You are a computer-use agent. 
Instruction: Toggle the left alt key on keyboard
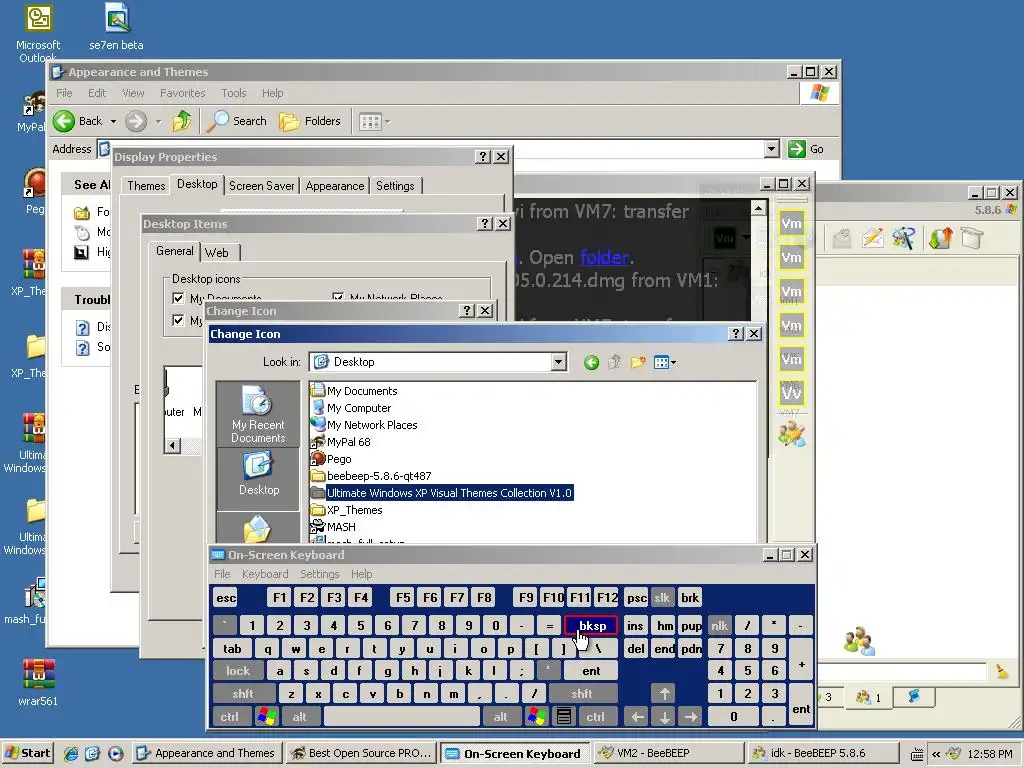pos(299,716)
